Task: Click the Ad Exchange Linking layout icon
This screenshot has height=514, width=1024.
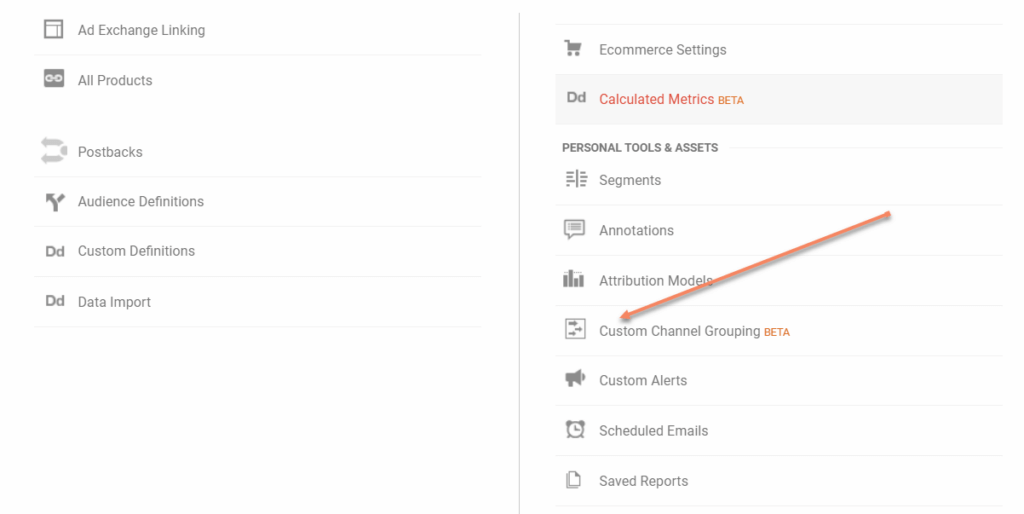Action: 54,29
